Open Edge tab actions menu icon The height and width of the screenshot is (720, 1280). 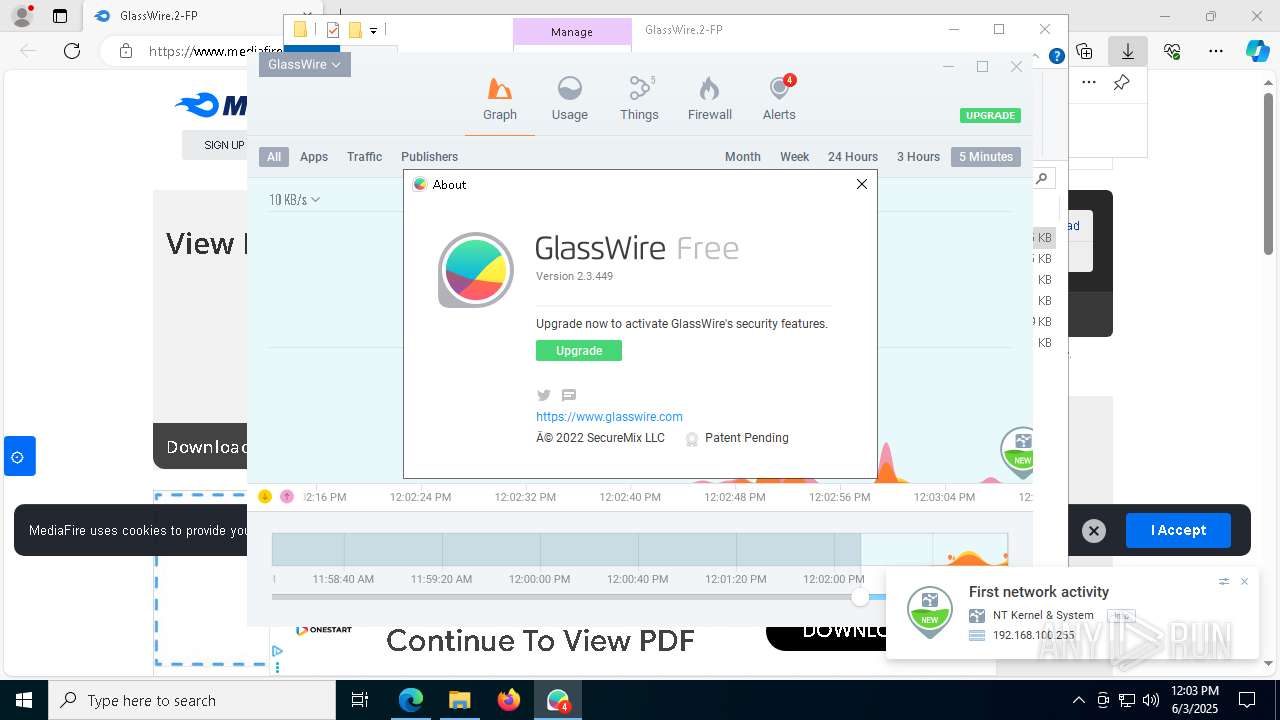(x=60, y=16)
